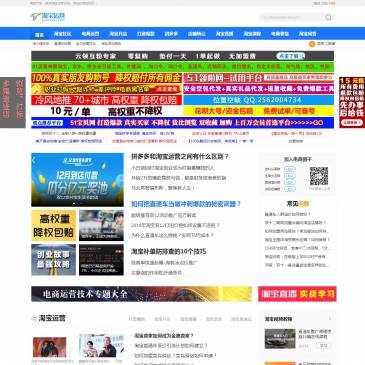The height and width of the screenshot is (365, 365).
Task: Open 12月到店付款 瓜分亿元奖池 carousel slide
Action: [x=77, y=180]
